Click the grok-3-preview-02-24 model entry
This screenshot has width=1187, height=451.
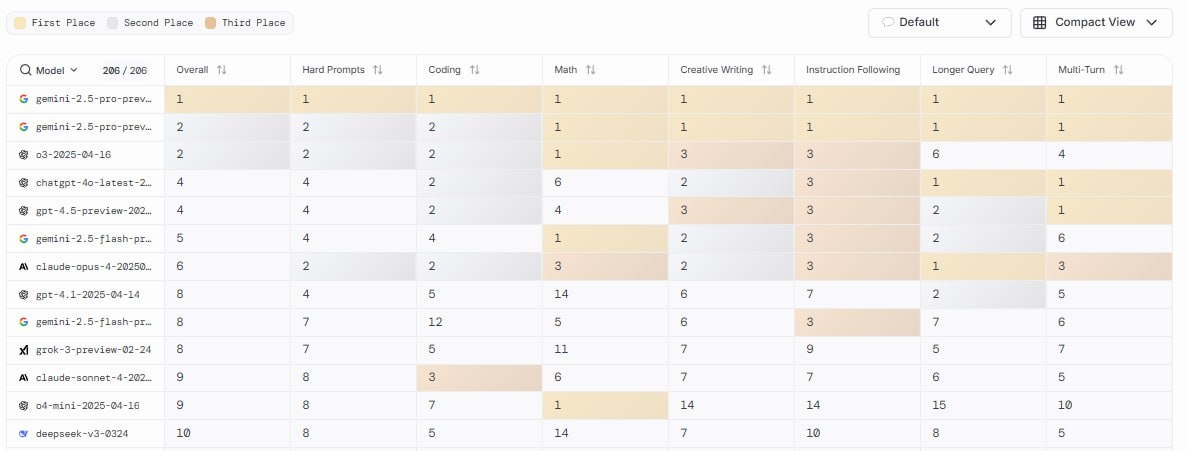pos(94,350)
